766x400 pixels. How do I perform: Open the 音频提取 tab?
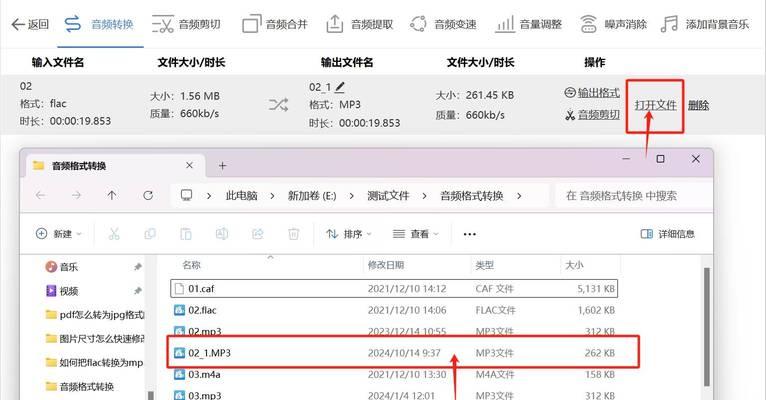360,24
